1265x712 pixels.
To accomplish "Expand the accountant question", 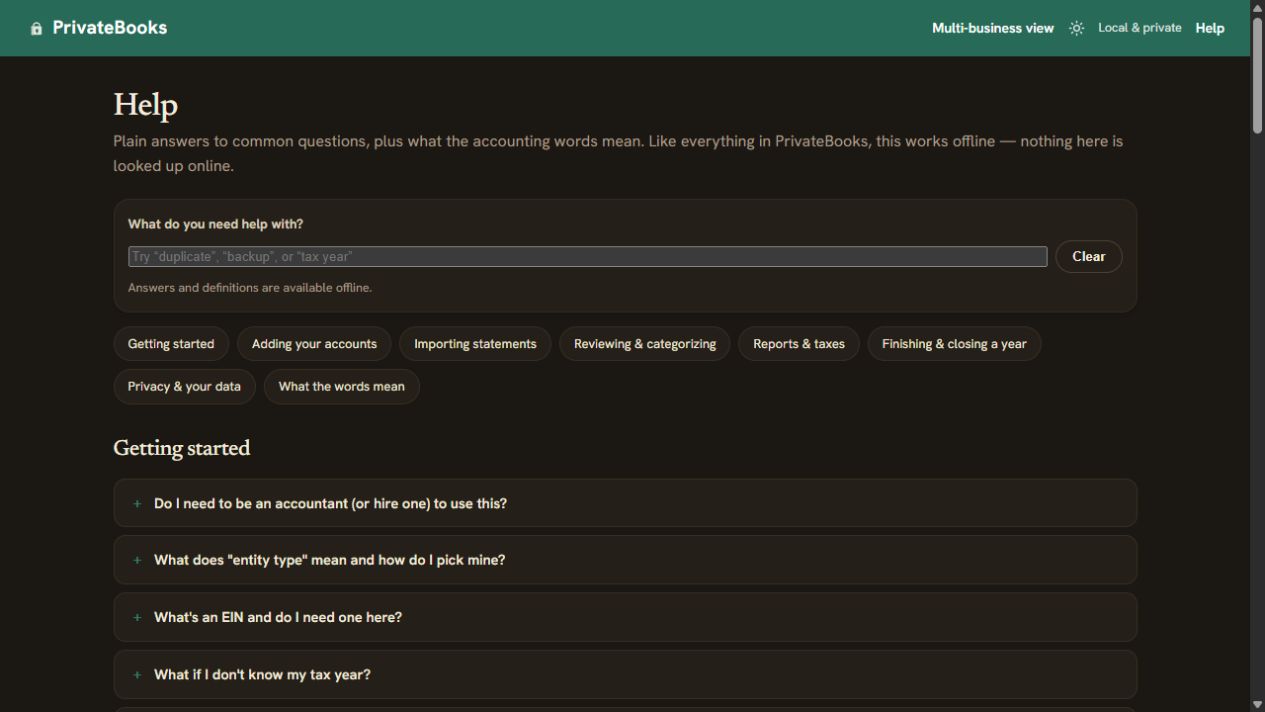I will (625, 503).
